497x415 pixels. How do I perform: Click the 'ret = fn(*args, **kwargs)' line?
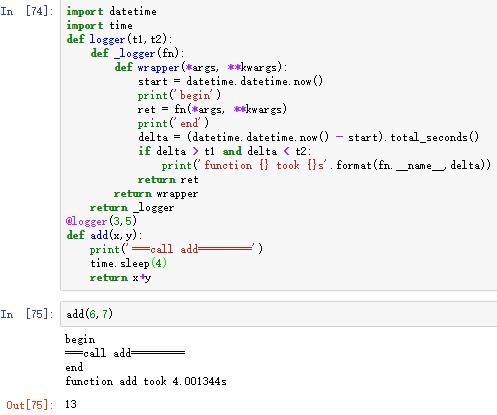coord(212,110)
